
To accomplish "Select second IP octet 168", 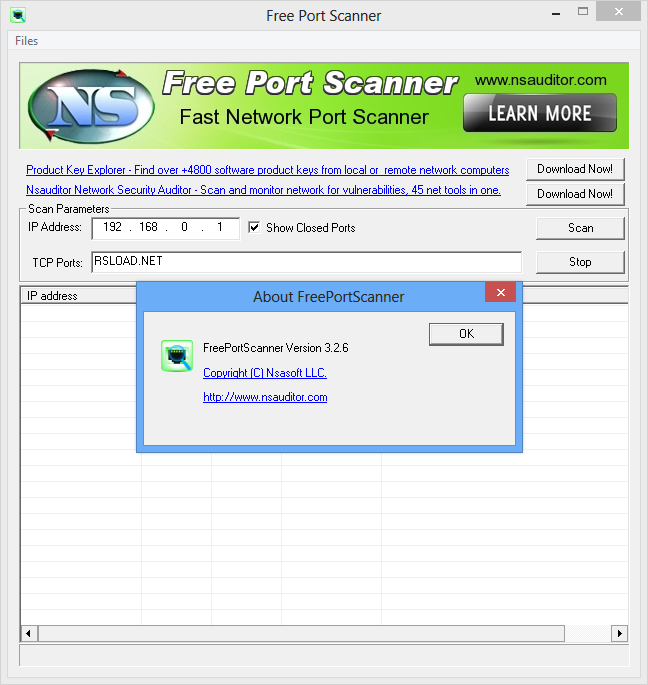I will tap(148, 227).
